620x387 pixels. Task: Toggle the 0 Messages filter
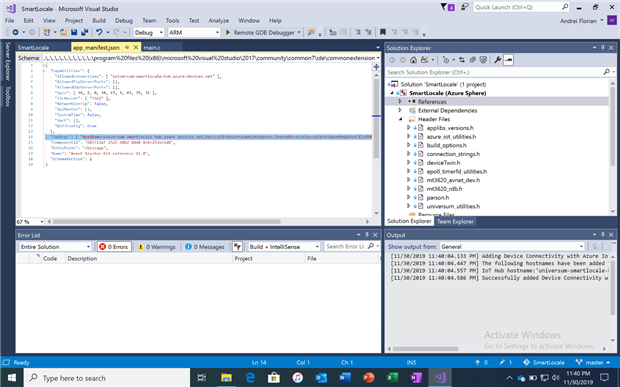[205, 247]
